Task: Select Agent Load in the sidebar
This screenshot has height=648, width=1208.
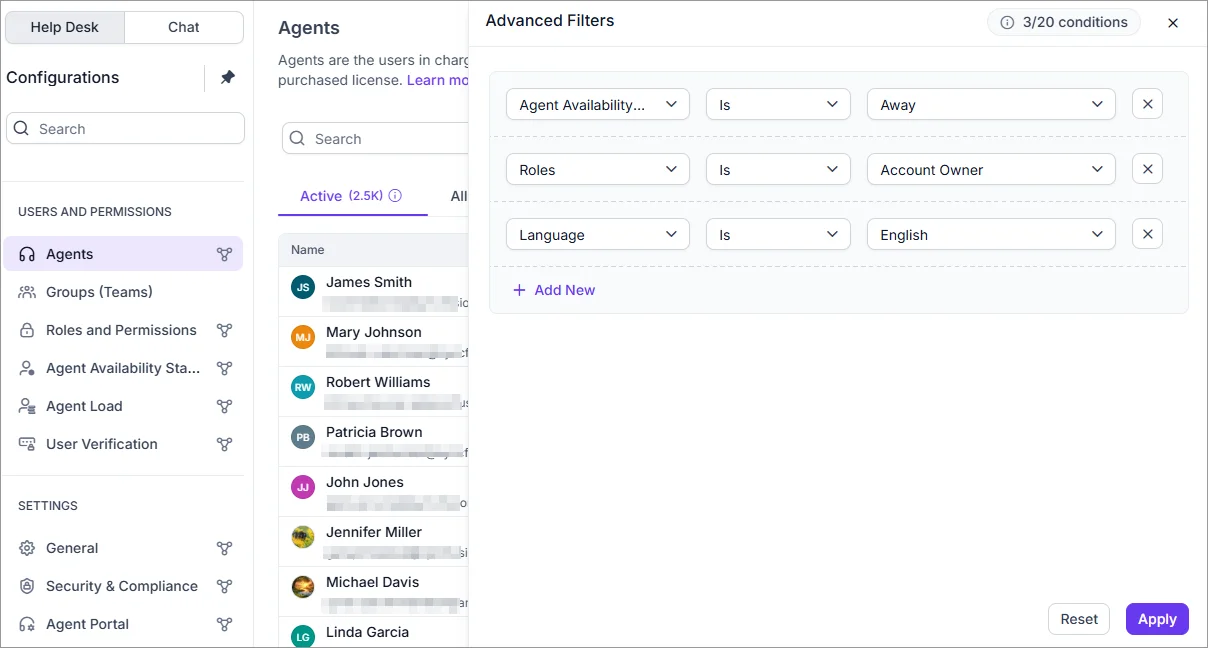Action: pyautogui.click(x=84, y=405)
